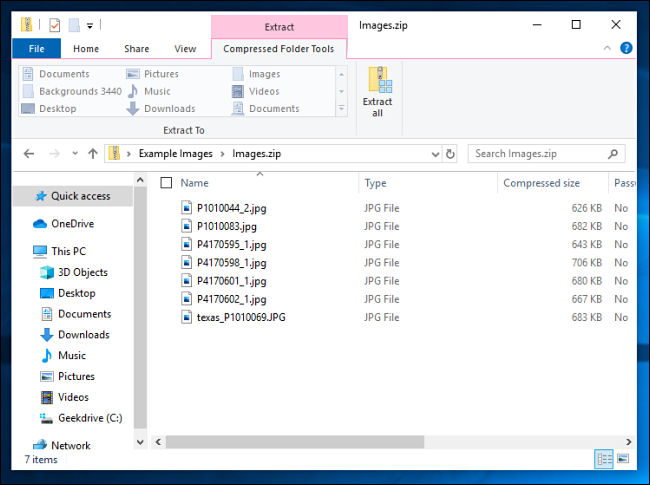Open the address bar history dropdown
This screenshot has width=650, height=485.
(434, 154)
